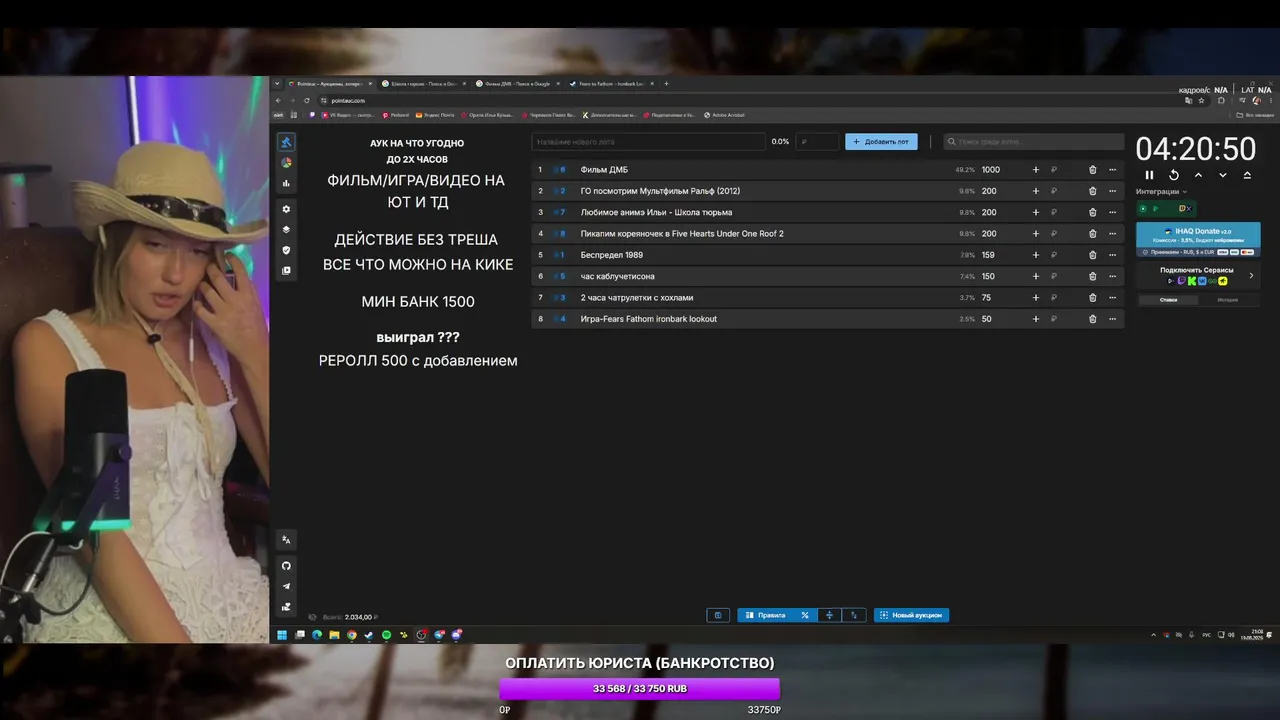Open the statistics bar chart sidebar icon

(x=286, y=183)
